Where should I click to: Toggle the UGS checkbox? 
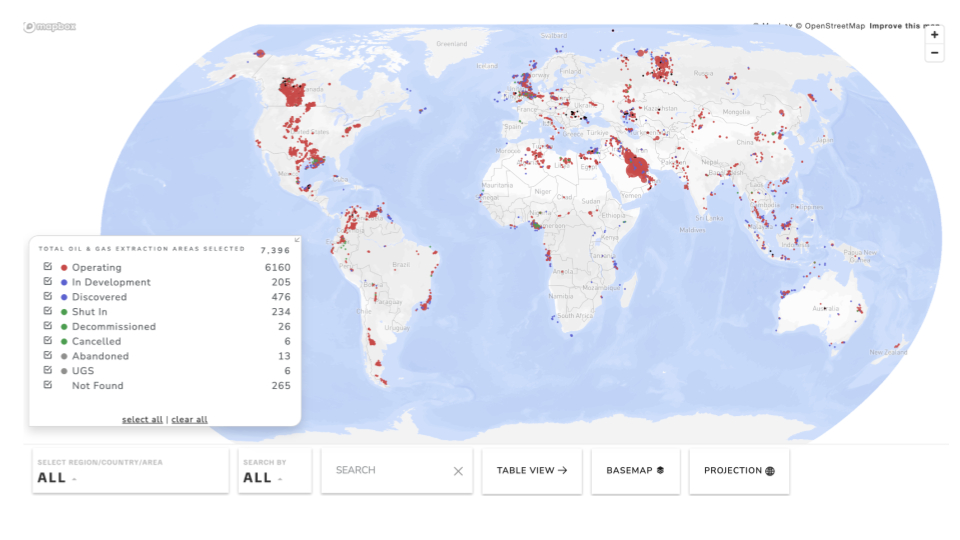click(x=48, y=371)
